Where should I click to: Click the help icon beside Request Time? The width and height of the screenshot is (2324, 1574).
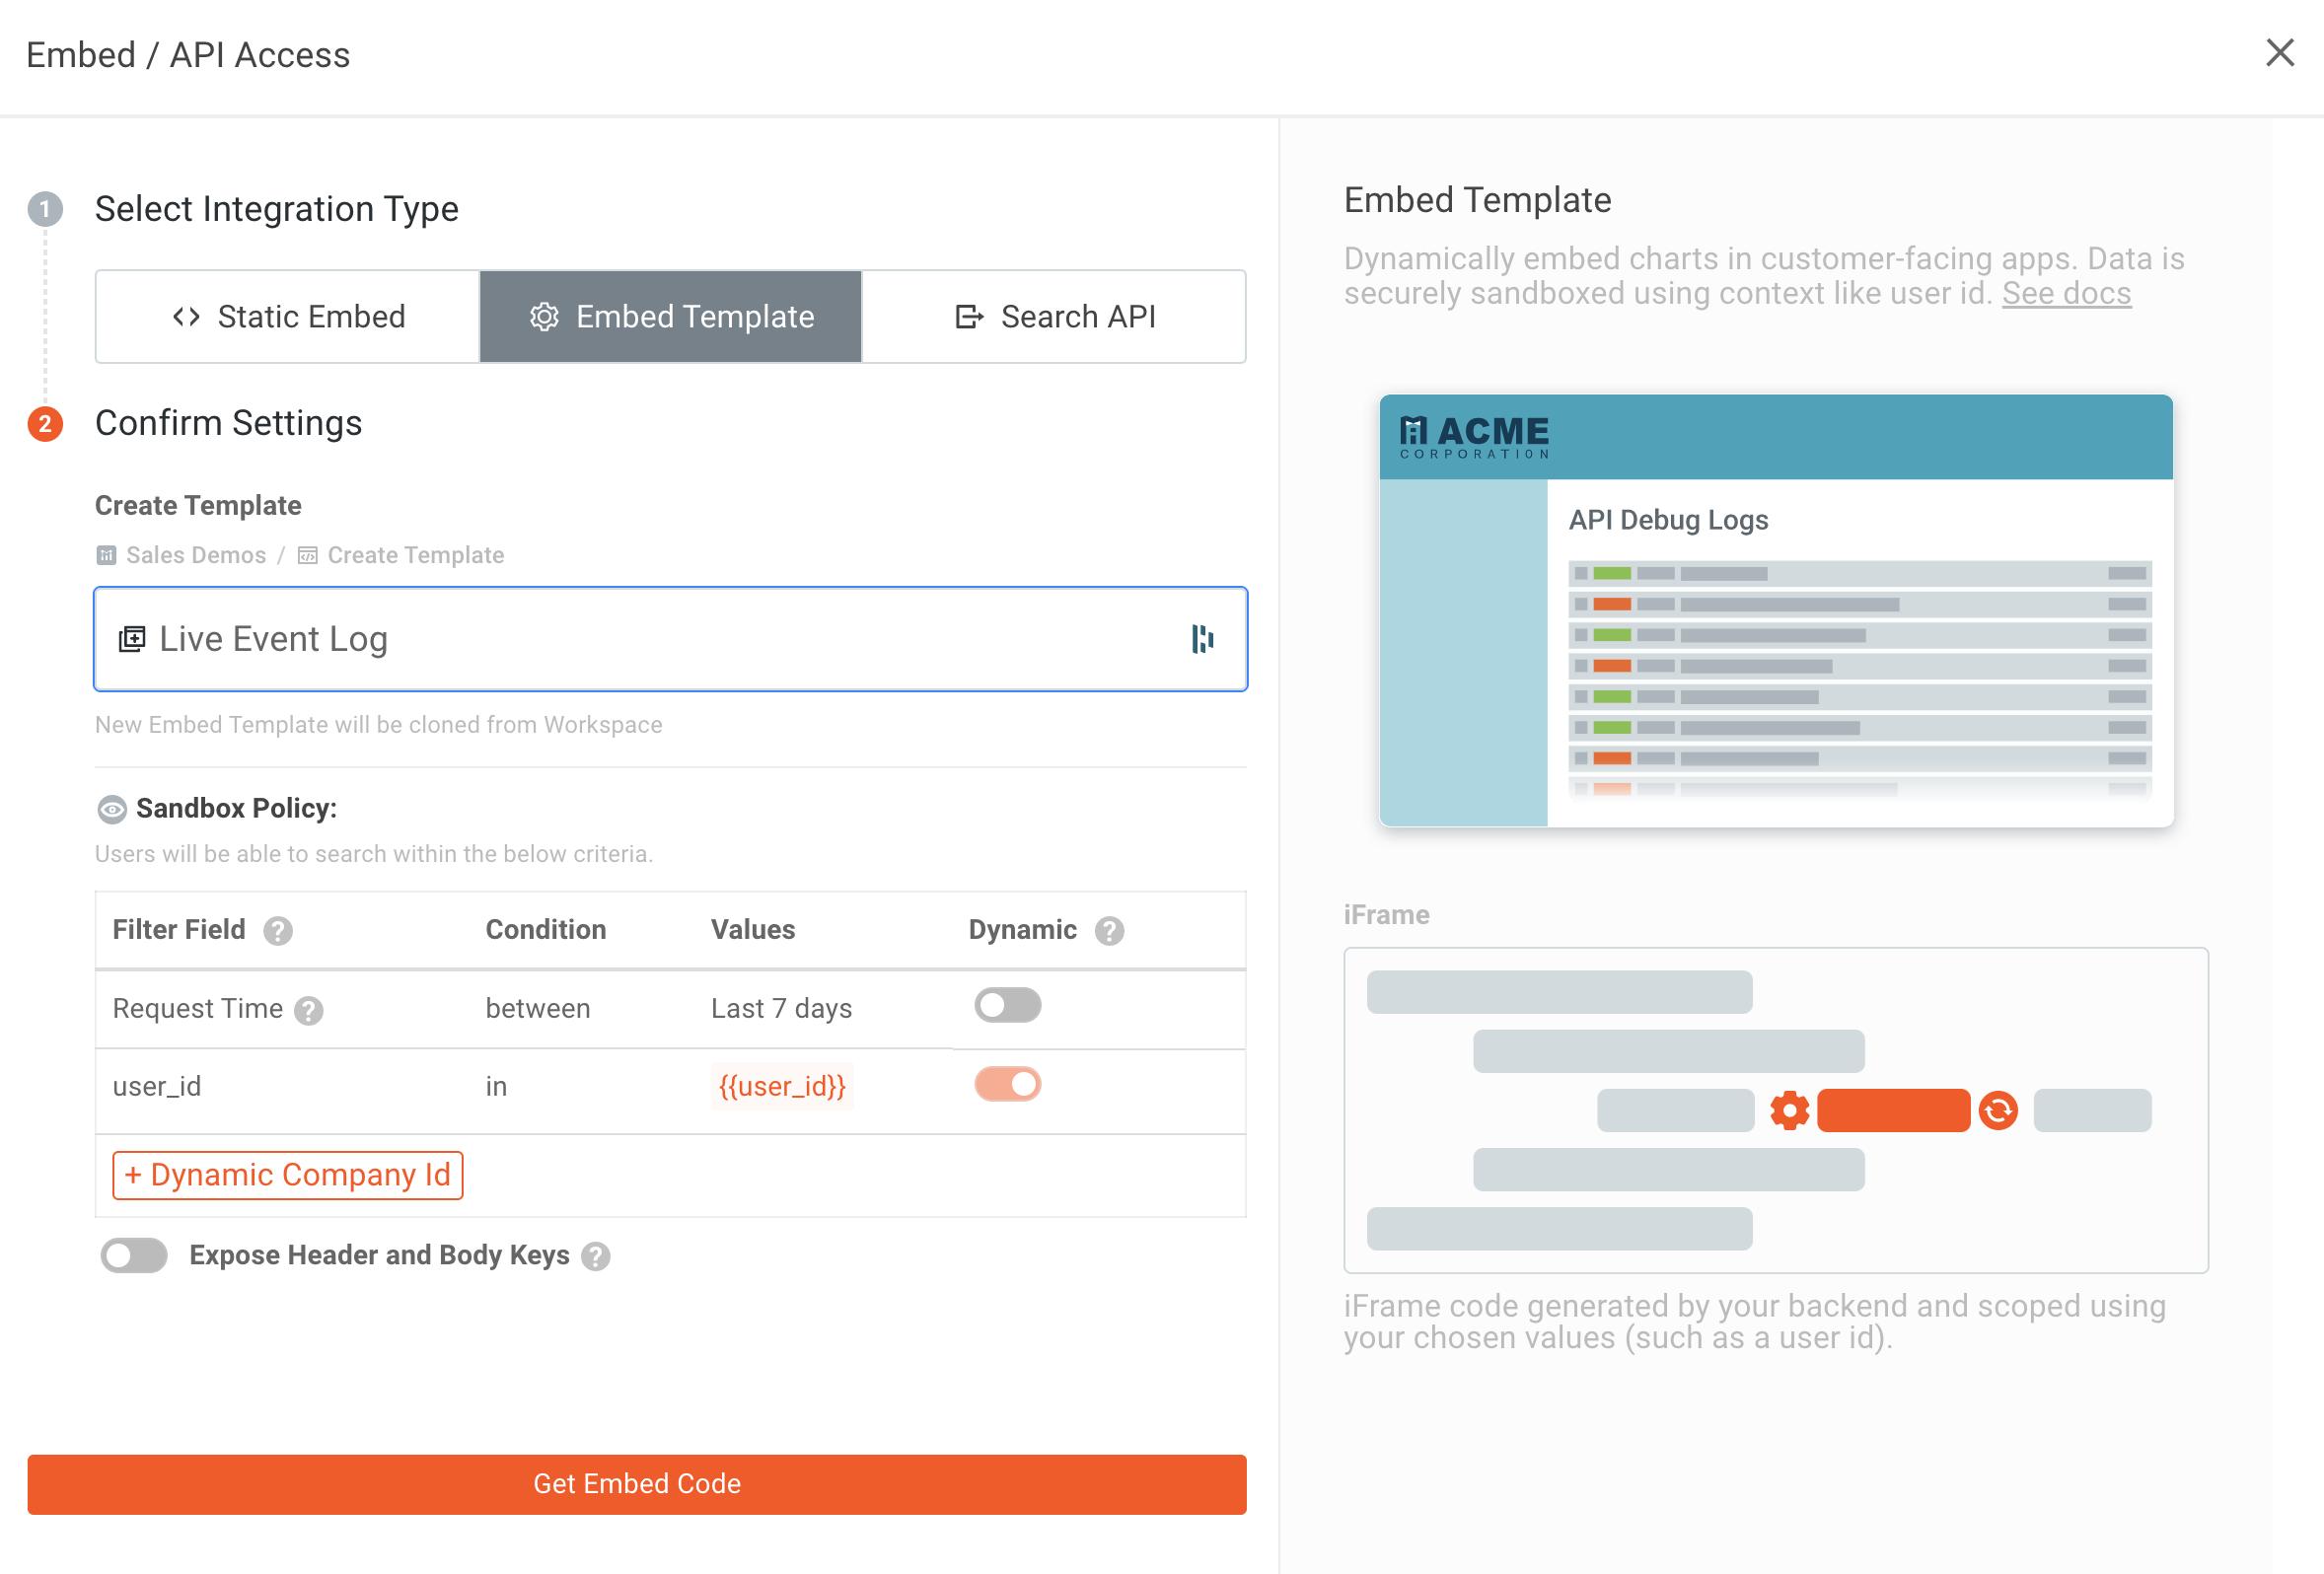[309, 1011]
